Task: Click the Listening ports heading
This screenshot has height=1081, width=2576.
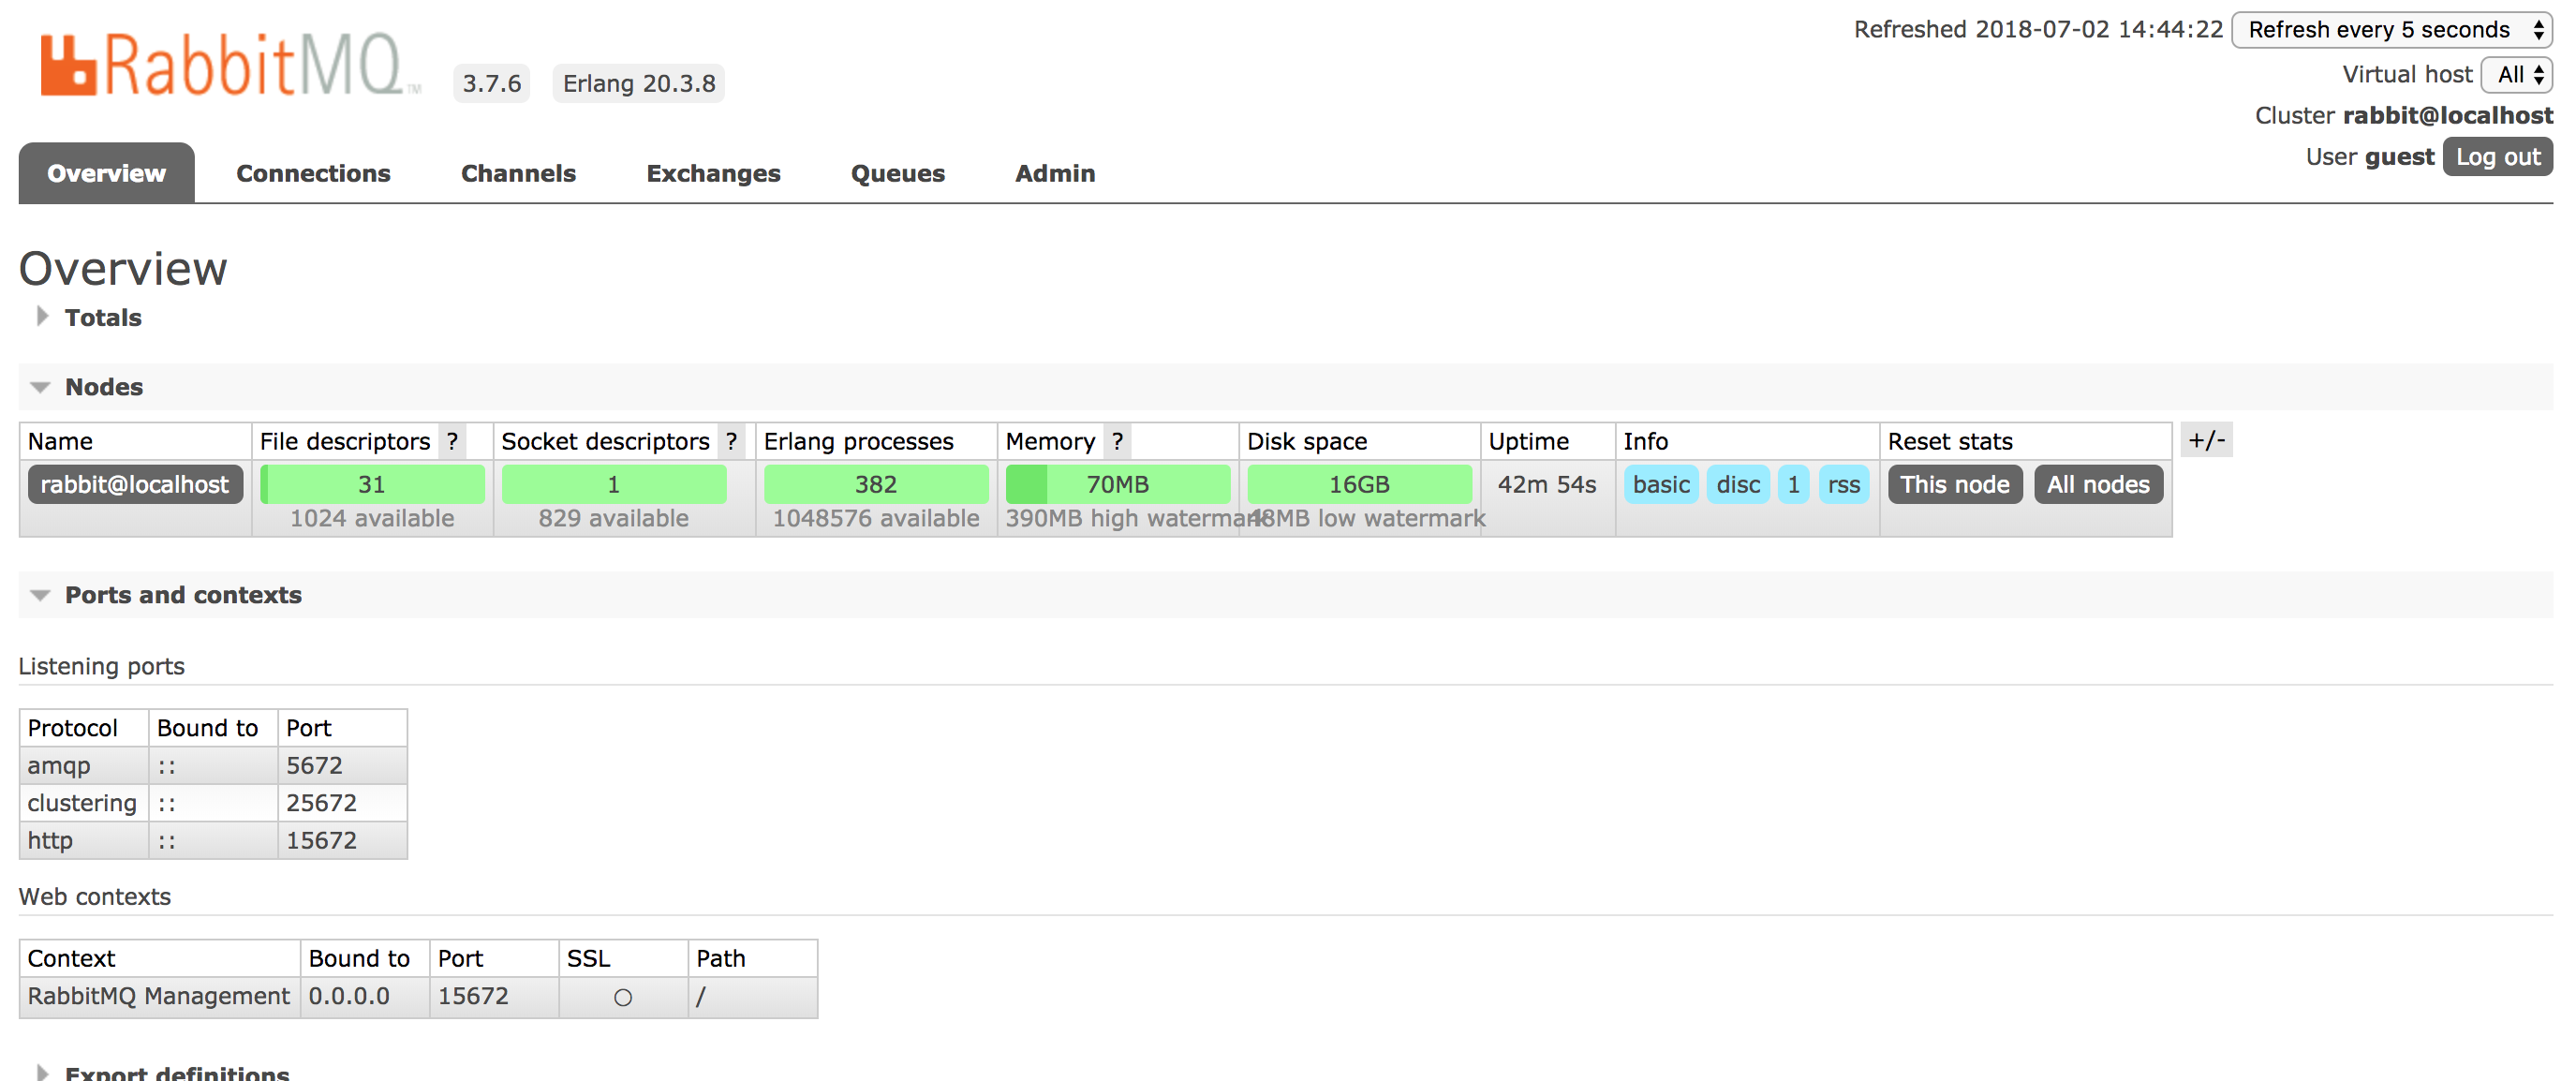Action: [x=101, y=666]
